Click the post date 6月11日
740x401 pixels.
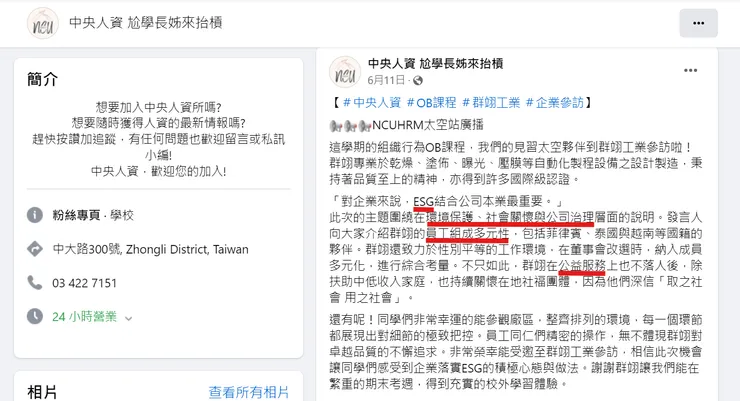386,80
